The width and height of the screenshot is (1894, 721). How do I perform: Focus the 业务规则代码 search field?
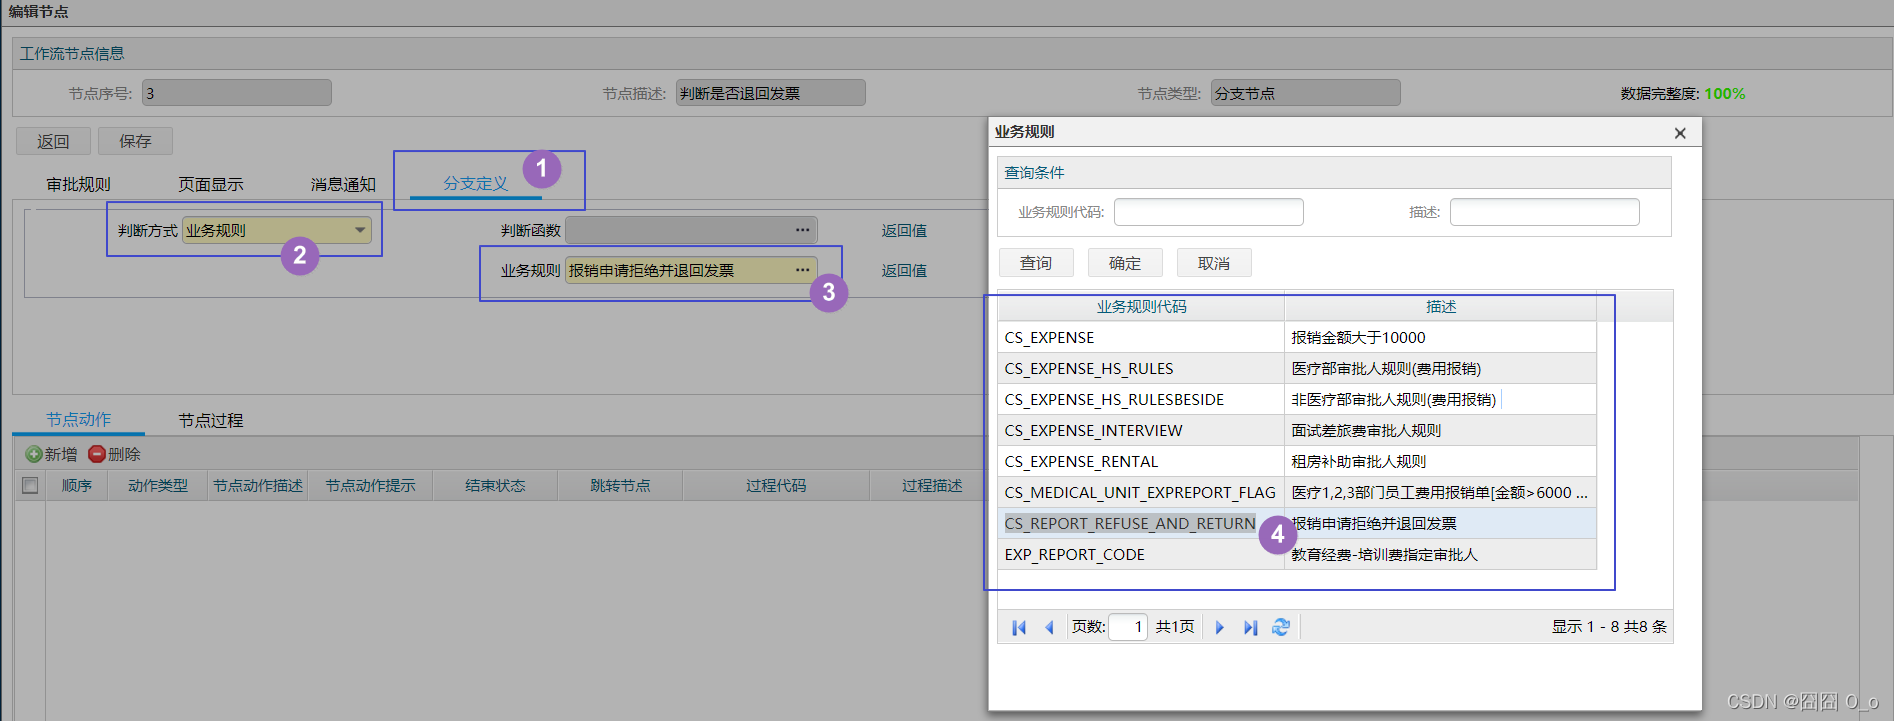(x=1208, y=212)
